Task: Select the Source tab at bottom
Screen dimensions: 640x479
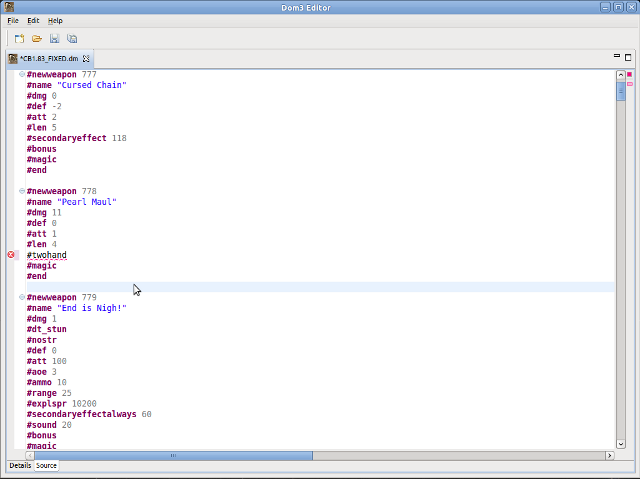Action: 46,466
